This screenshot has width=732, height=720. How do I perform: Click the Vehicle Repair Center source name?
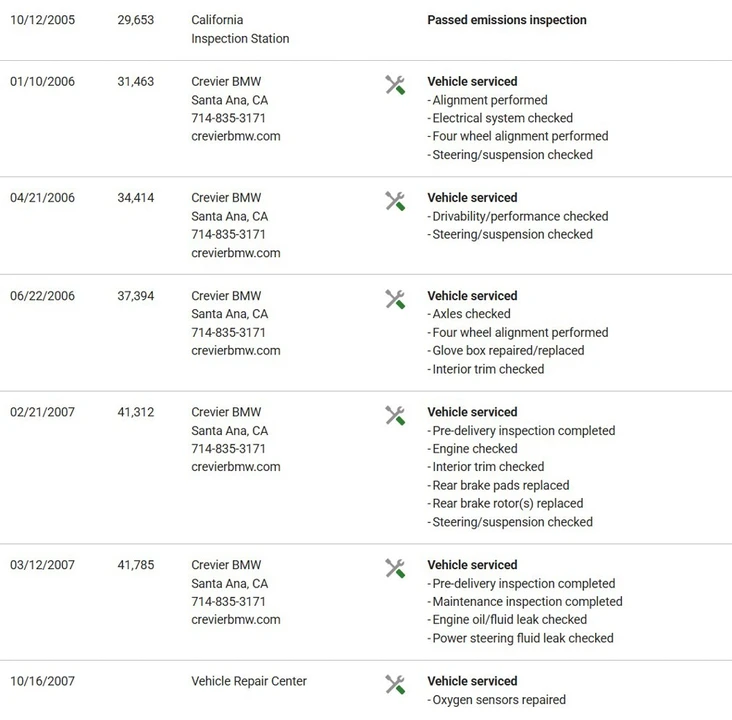[249, 681]
